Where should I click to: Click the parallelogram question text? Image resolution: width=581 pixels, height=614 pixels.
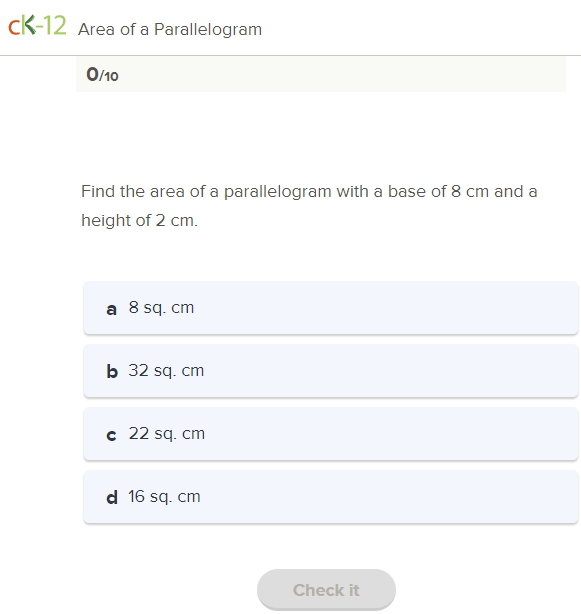click(x=309, y=206)
